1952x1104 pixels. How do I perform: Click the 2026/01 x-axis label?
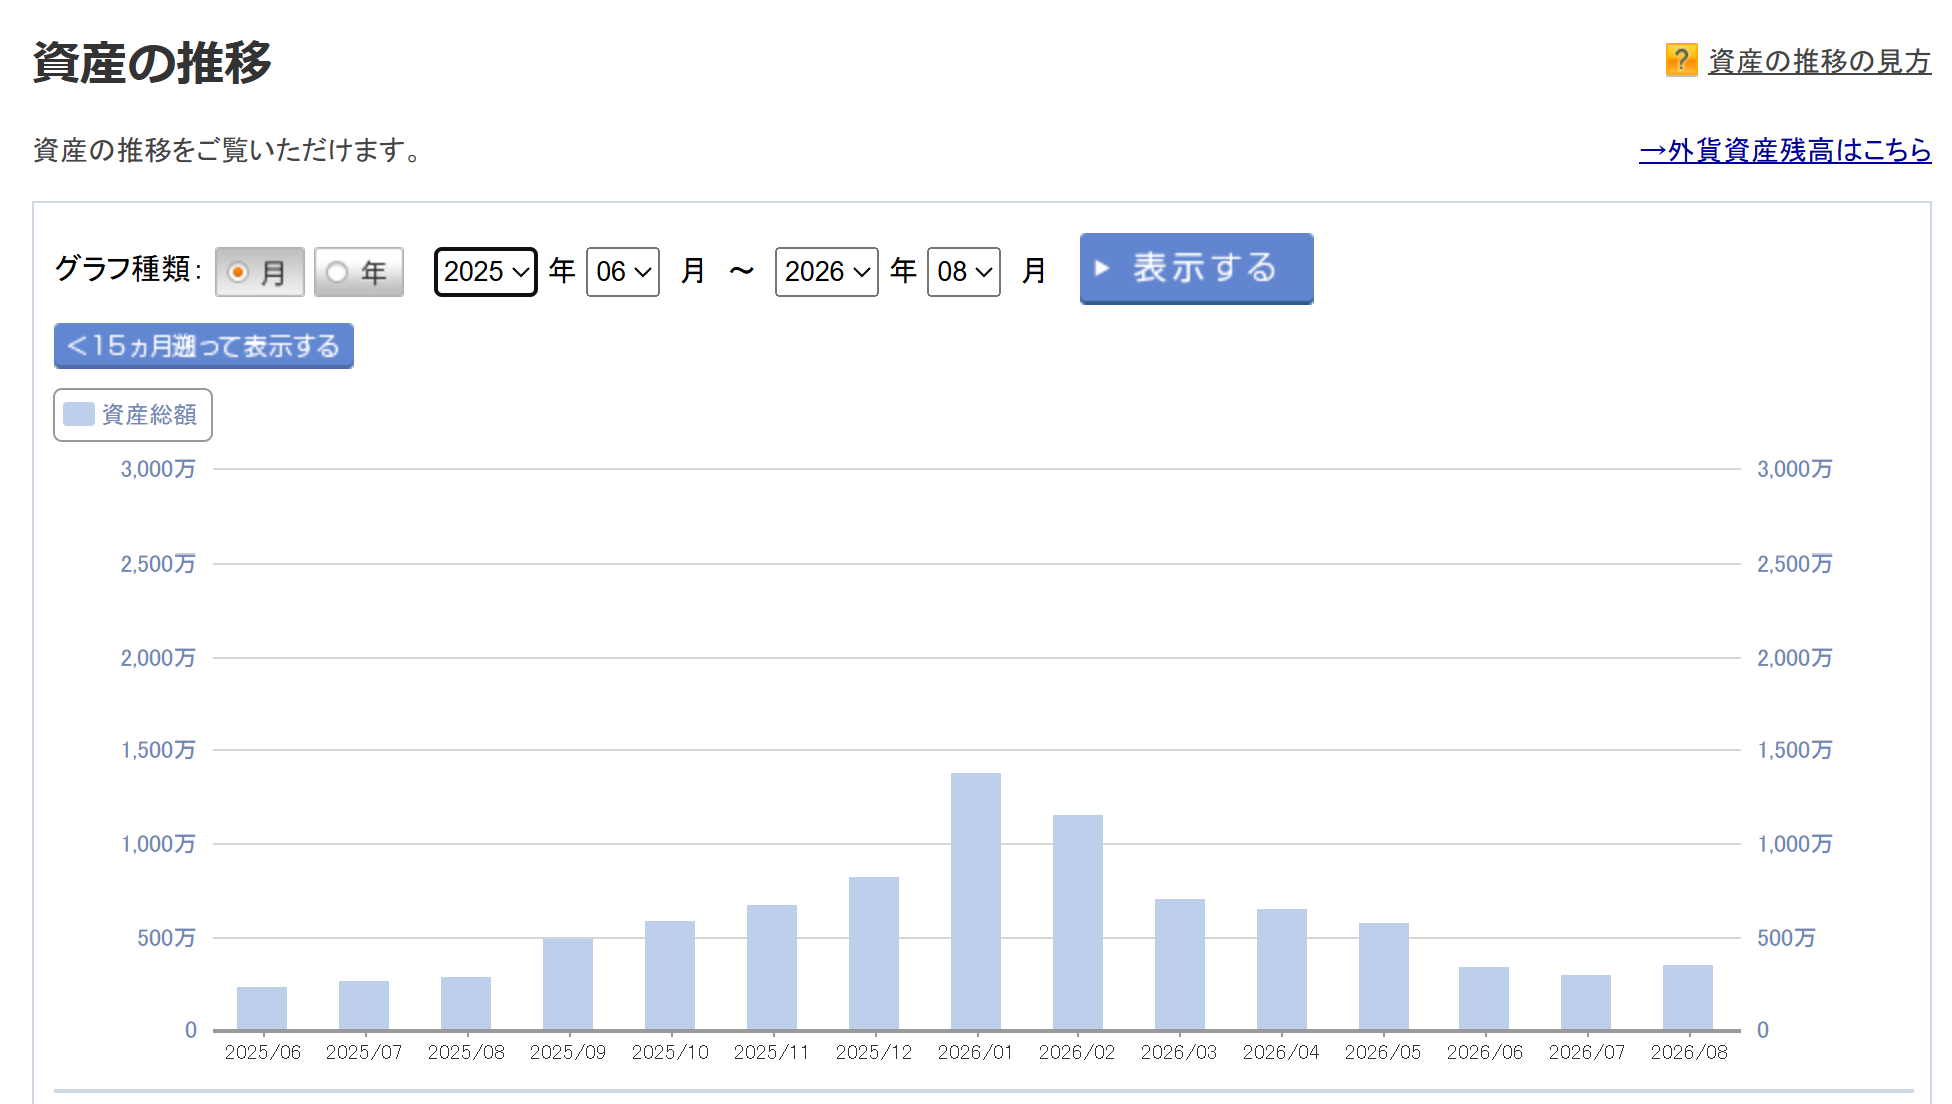pyautogui.click(x=975, y=1052)
